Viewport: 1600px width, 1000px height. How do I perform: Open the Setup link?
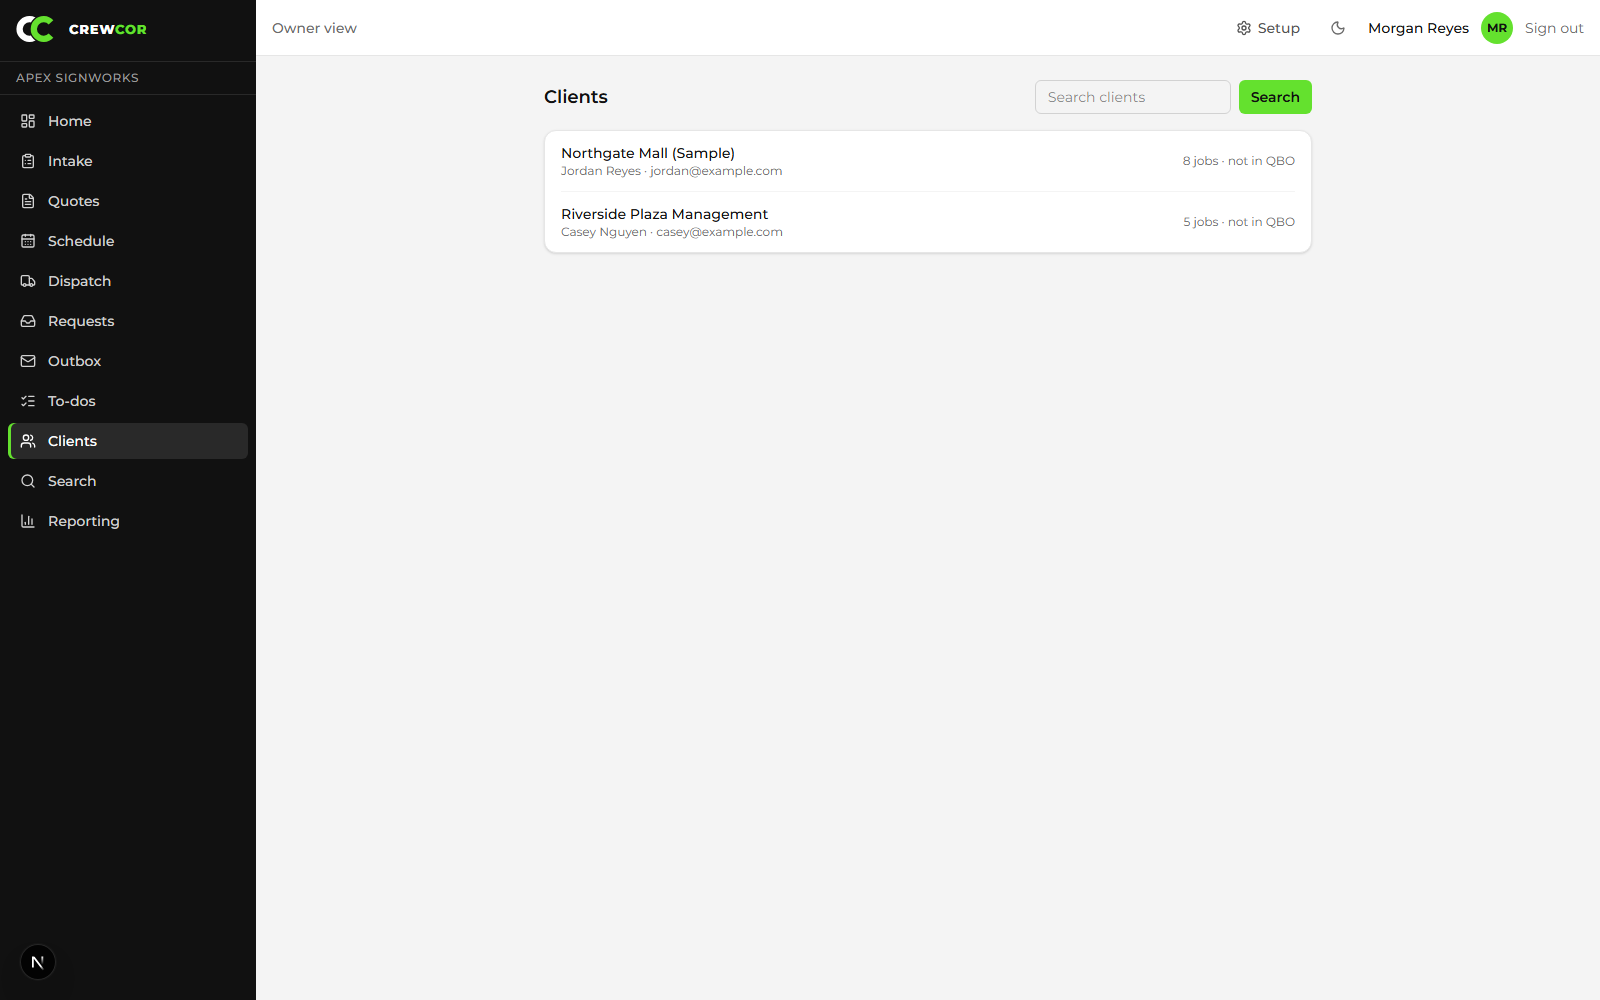coord(1268,28)
